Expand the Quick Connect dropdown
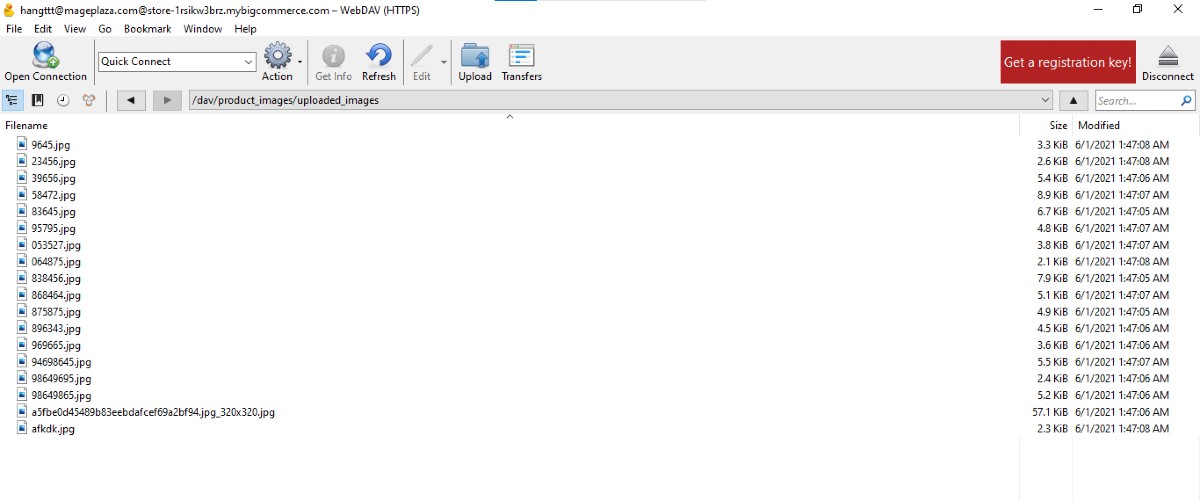The width and height of the screenshot is (1200, 501). [248, 62]
